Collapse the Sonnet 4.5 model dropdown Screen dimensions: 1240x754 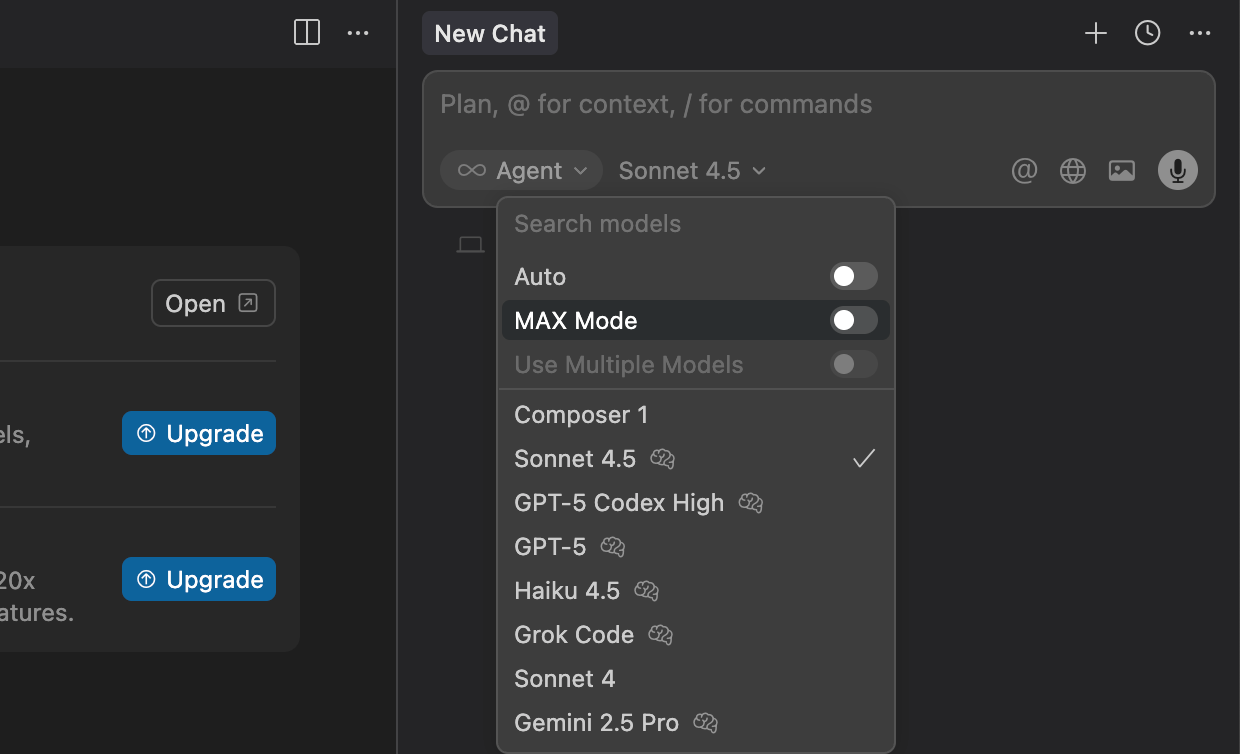point(692,171)
